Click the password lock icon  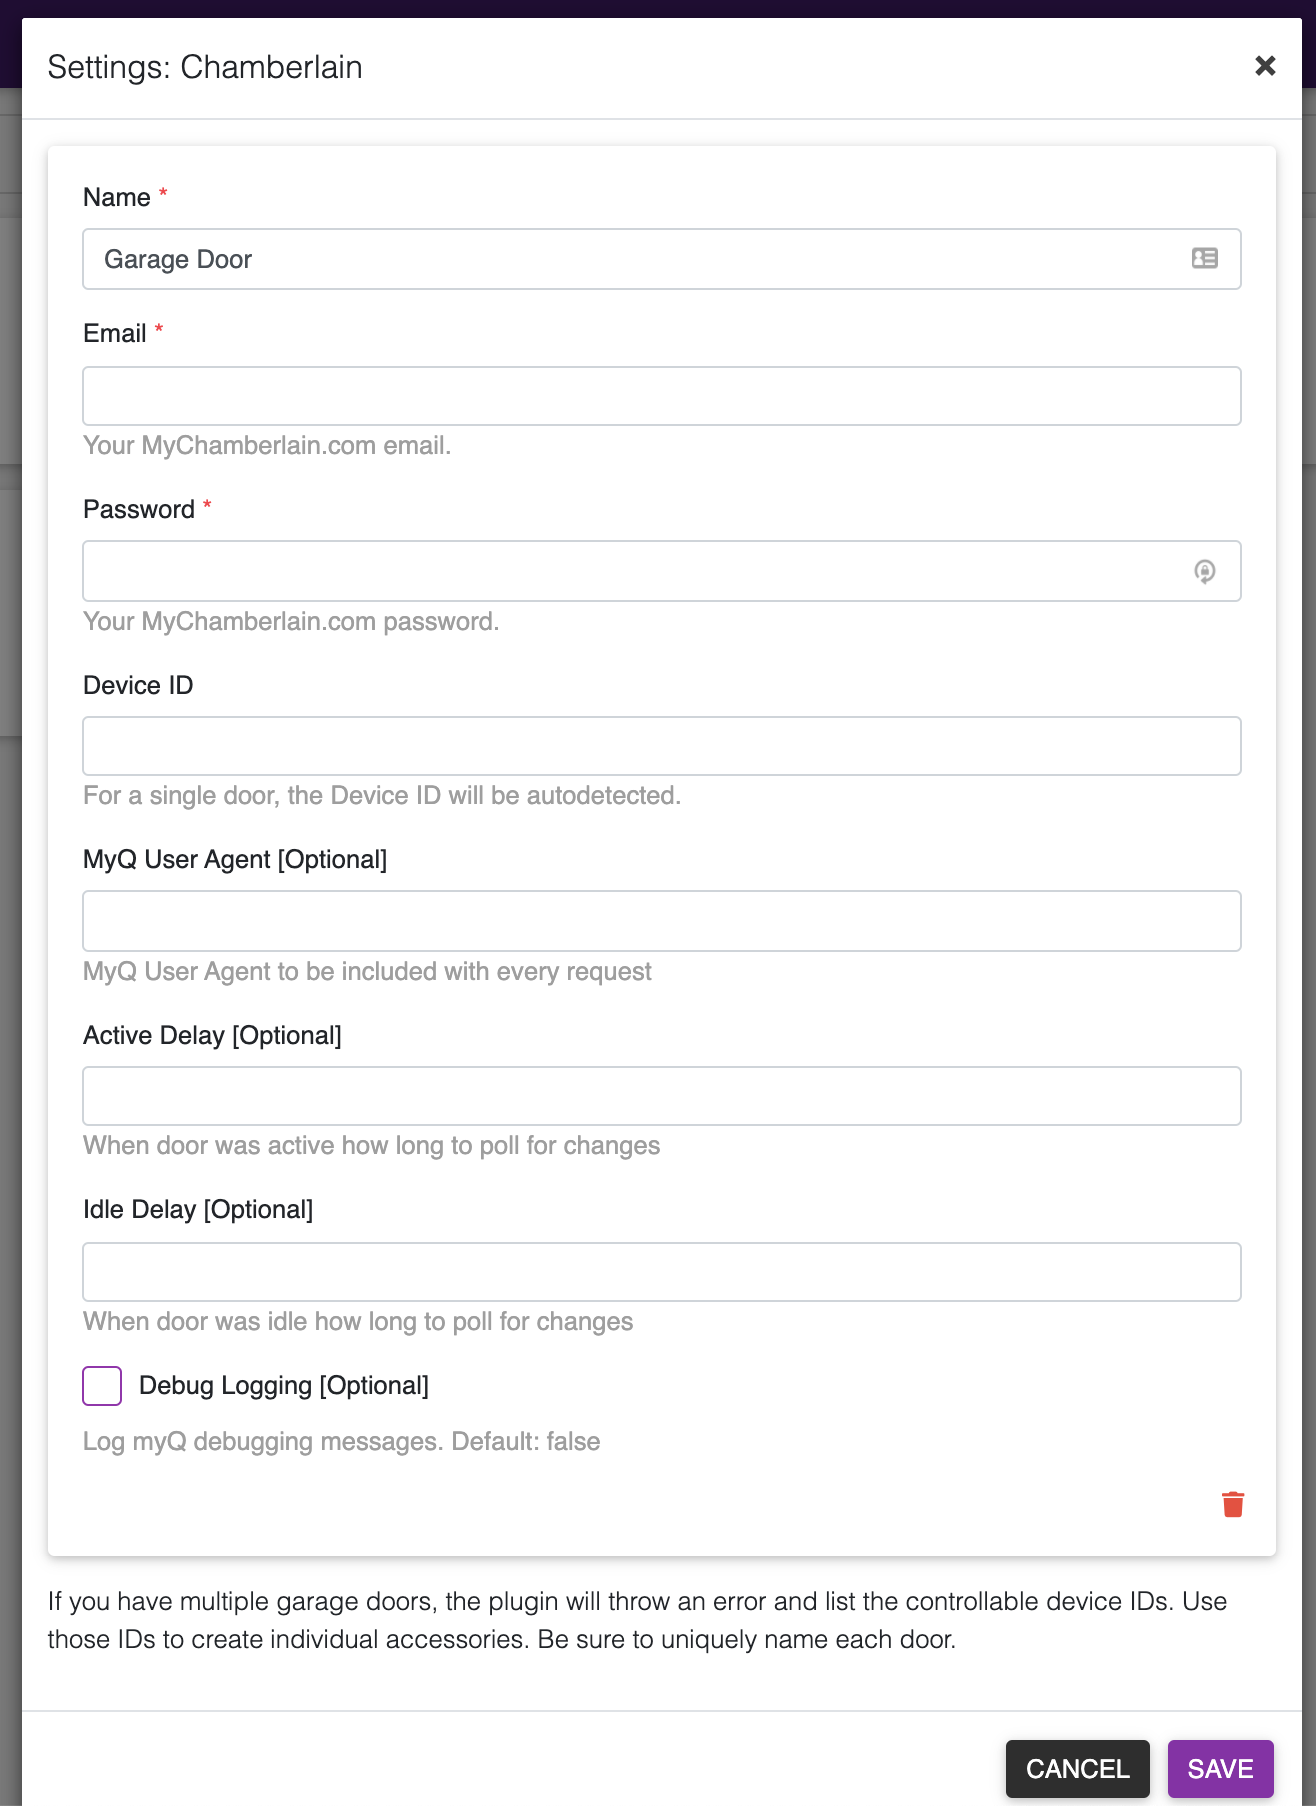point(1205,571)
